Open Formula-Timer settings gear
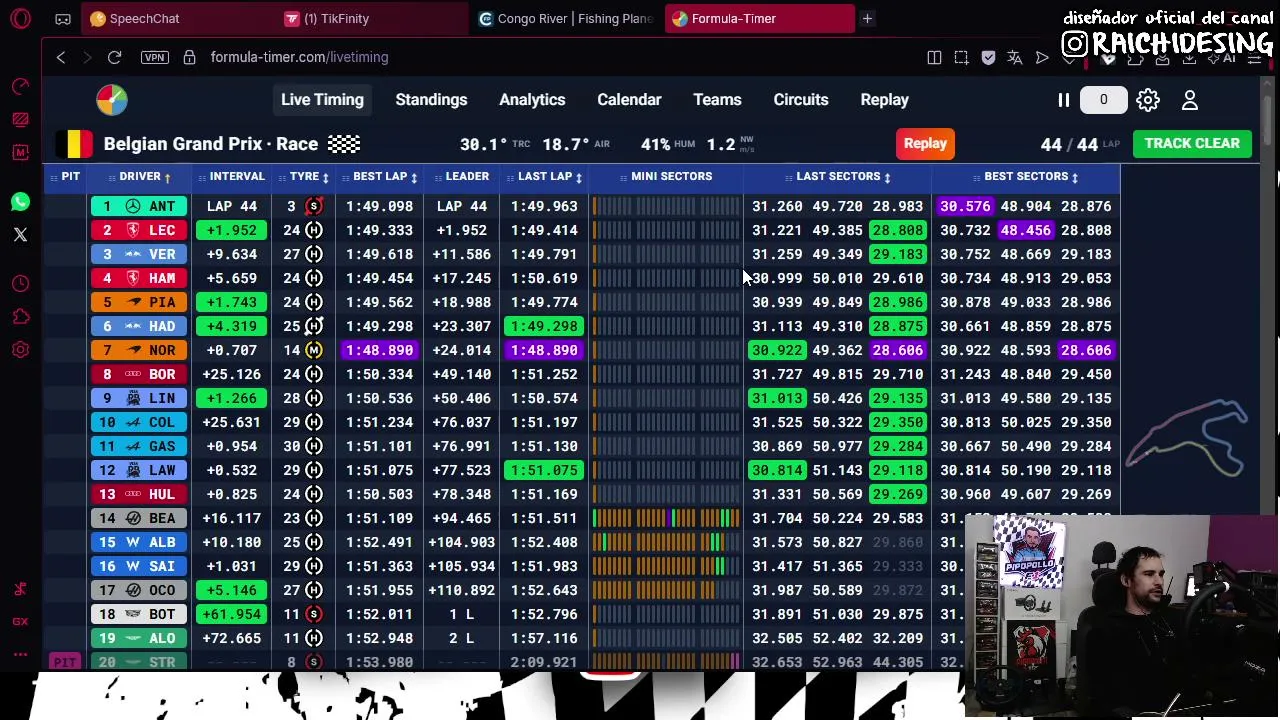This screenshot has height=720, width=1280. pyautogui.click(x=1148, y=100)
